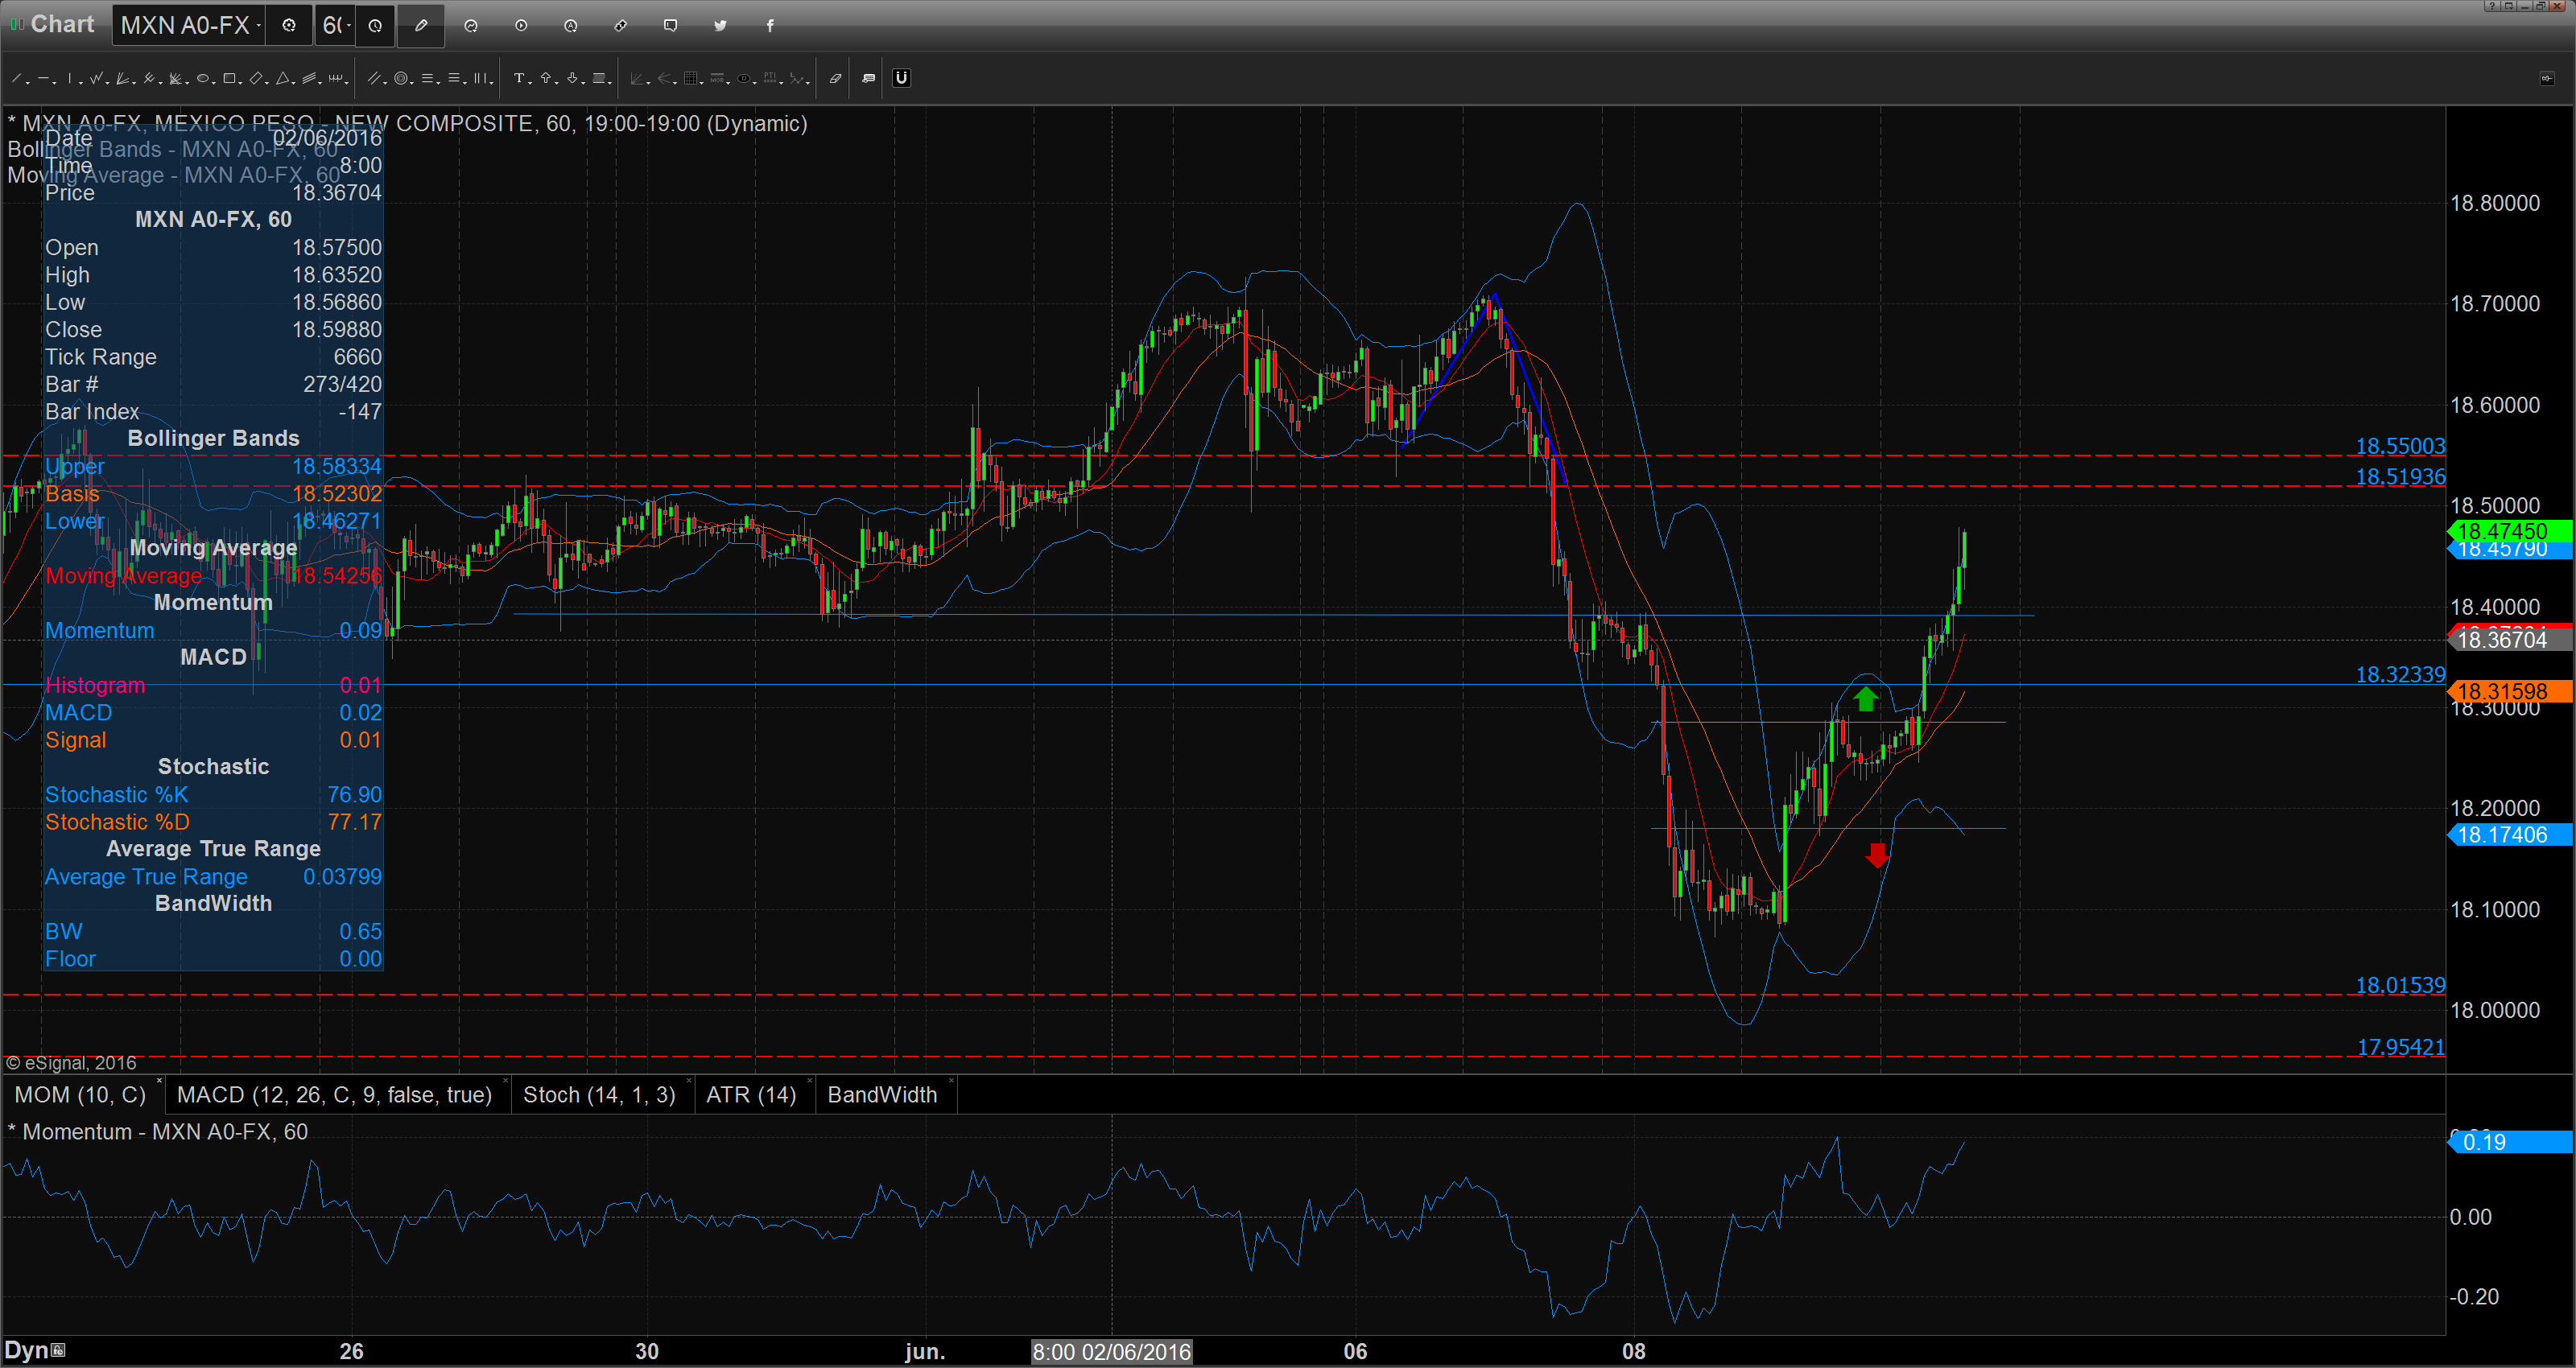Click the 18.47450 green price label

tap(2510, 531)
